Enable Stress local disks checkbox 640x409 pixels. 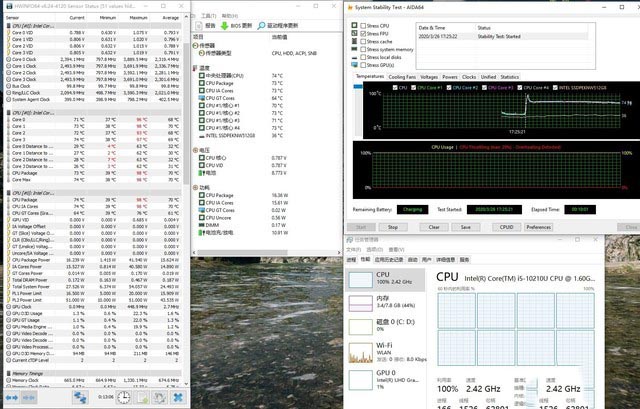click(x=363, y=57)
